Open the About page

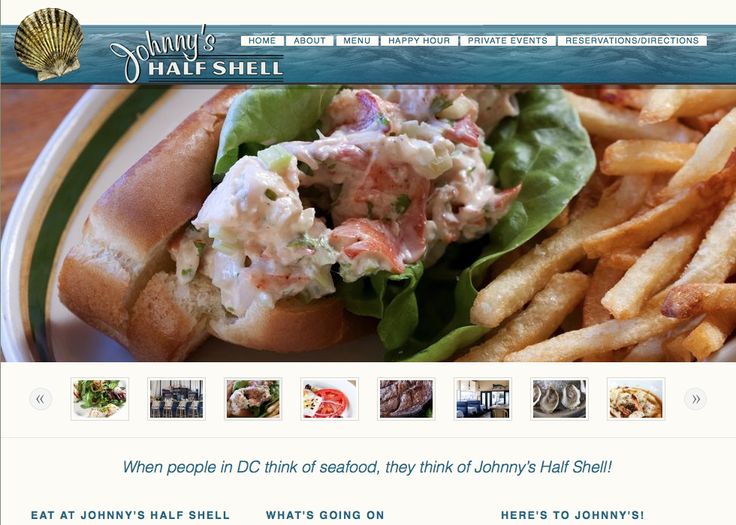coord(309,41)
